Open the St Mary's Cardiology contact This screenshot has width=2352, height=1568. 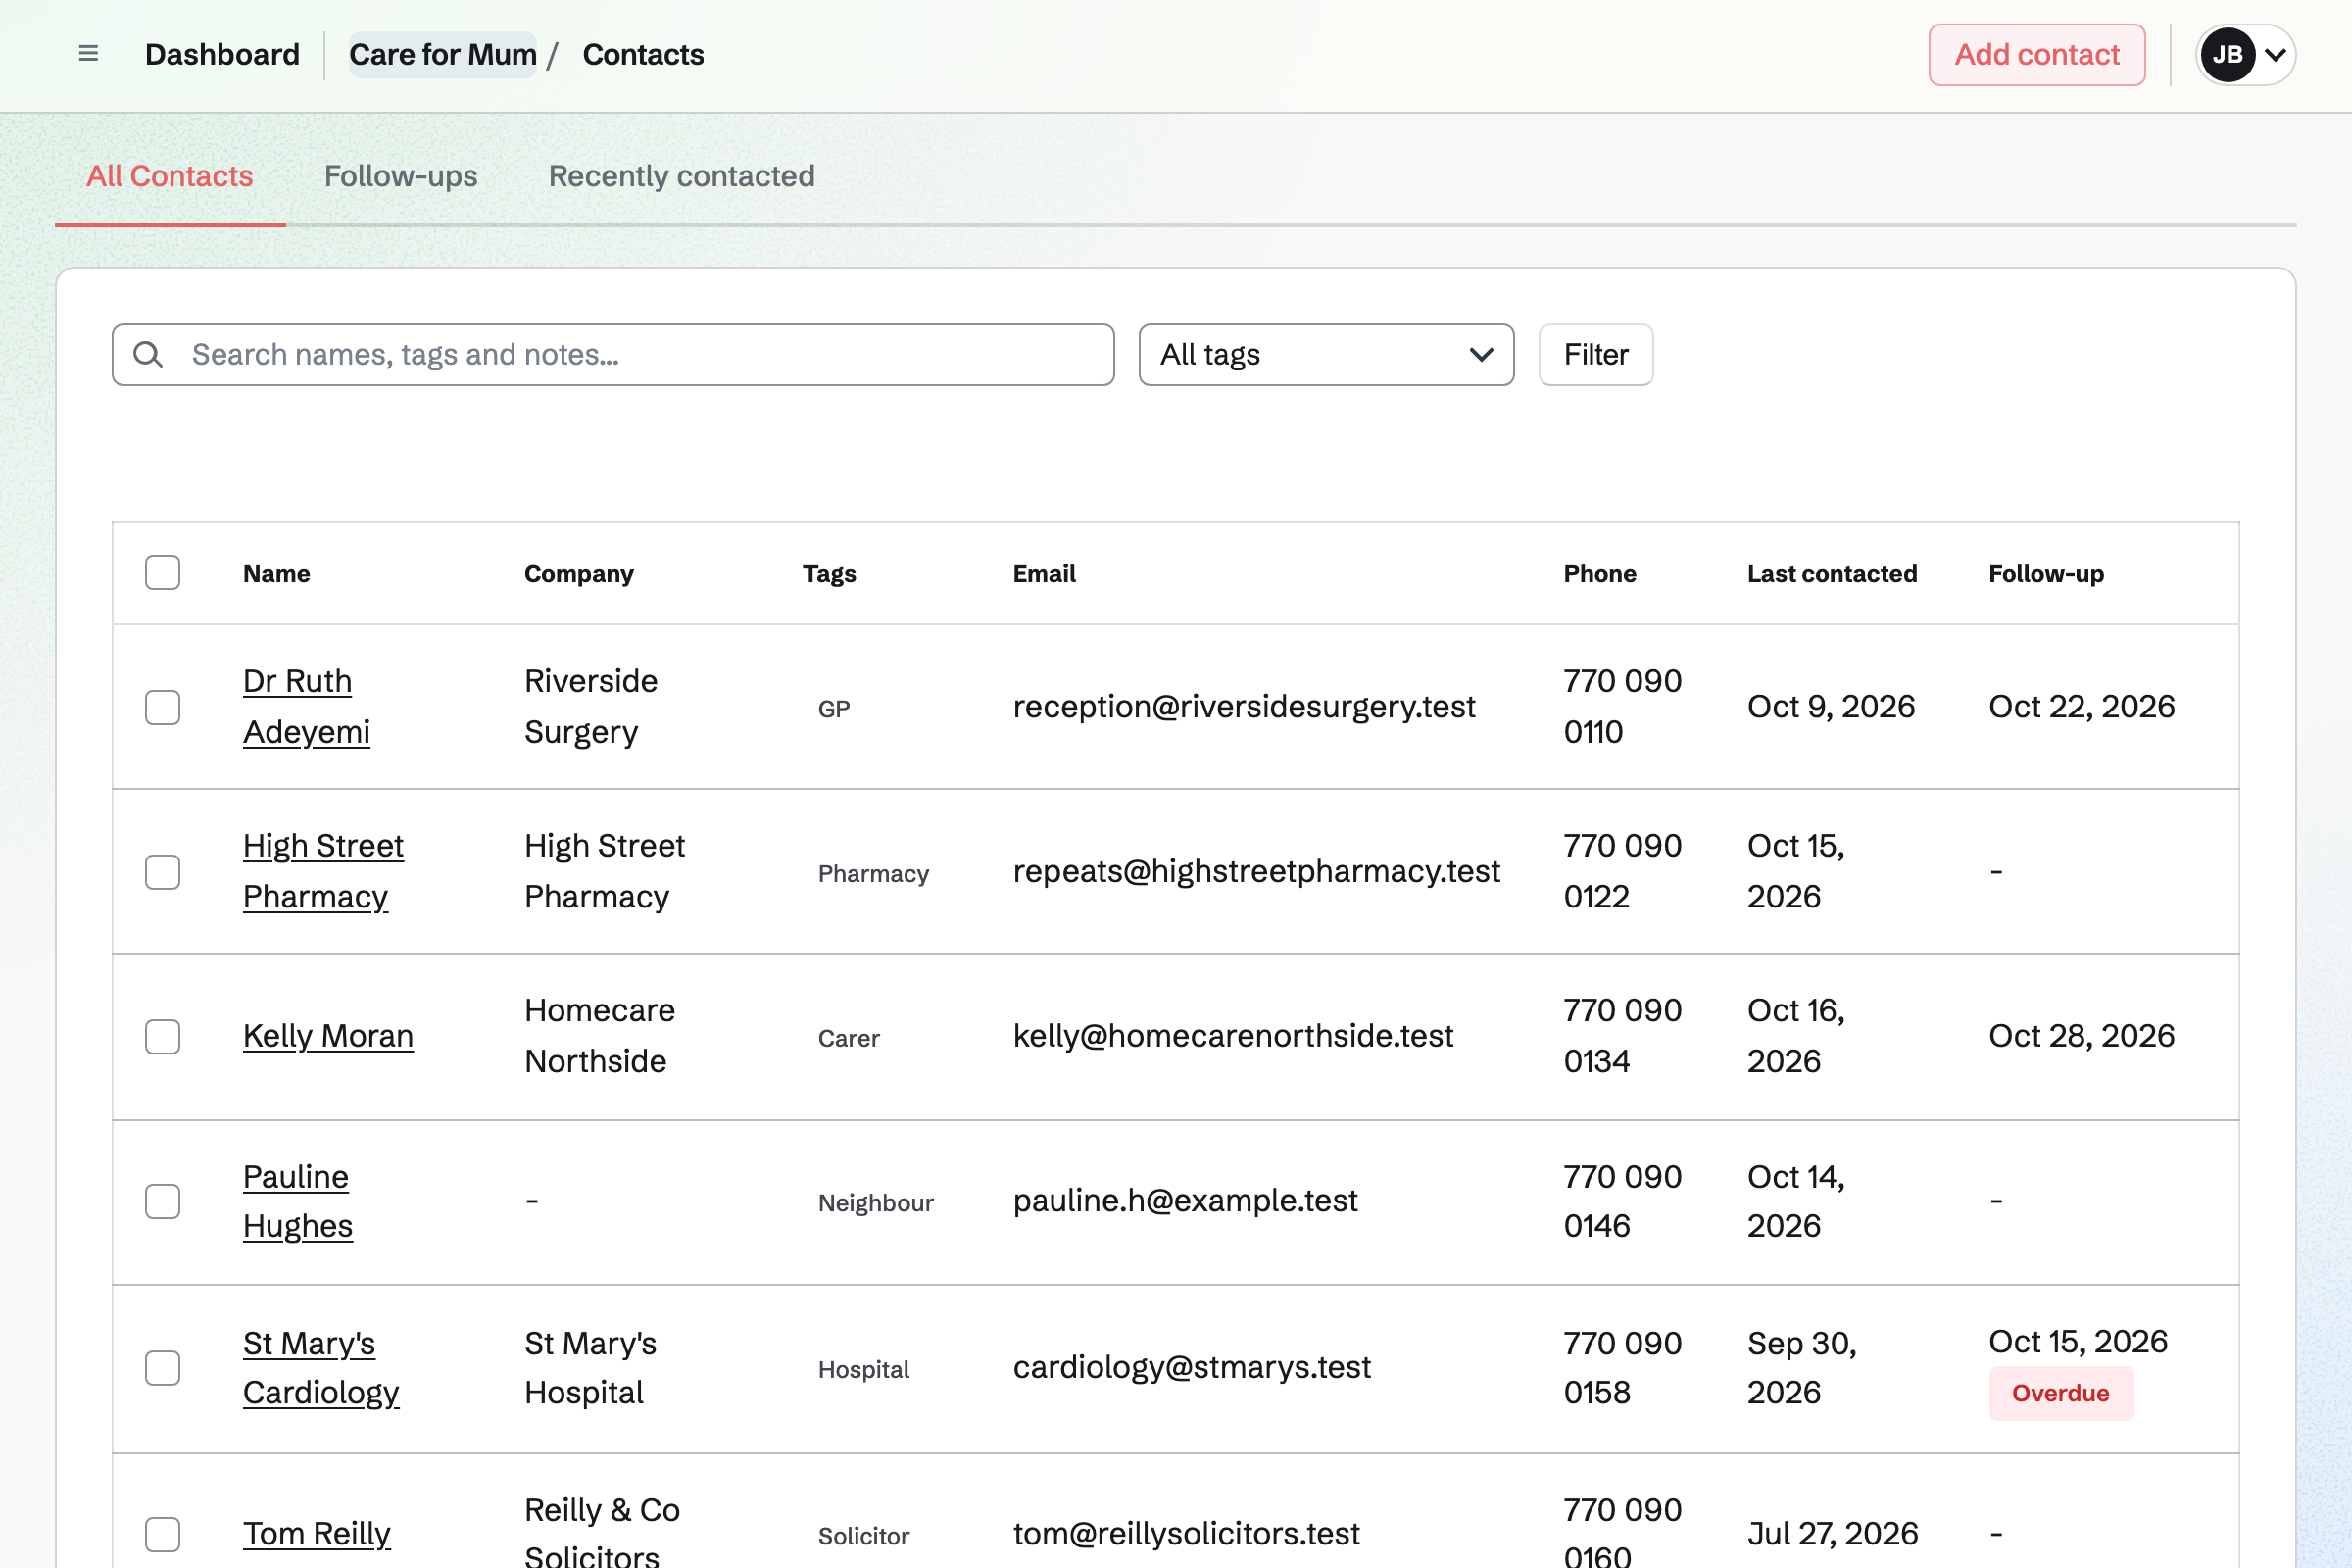pyautogui.click(x=321, y=1368)
